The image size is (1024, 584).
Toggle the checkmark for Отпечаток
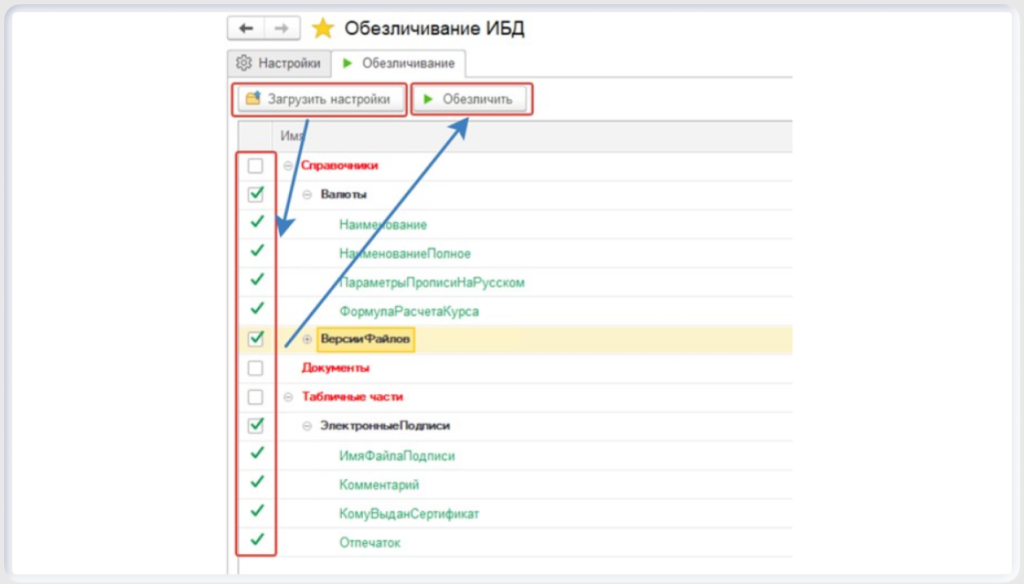256,541
